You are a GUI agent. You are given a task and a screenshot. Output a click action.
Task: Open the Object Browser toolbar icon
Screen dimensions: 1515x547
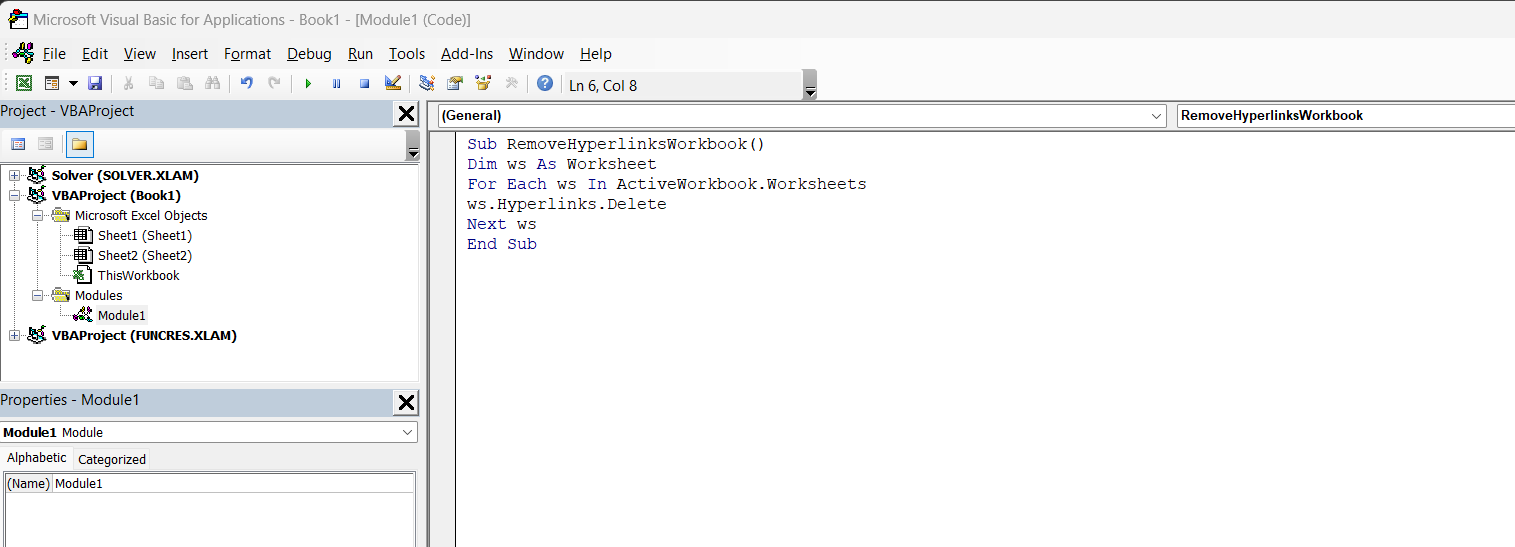coord(483,84)
